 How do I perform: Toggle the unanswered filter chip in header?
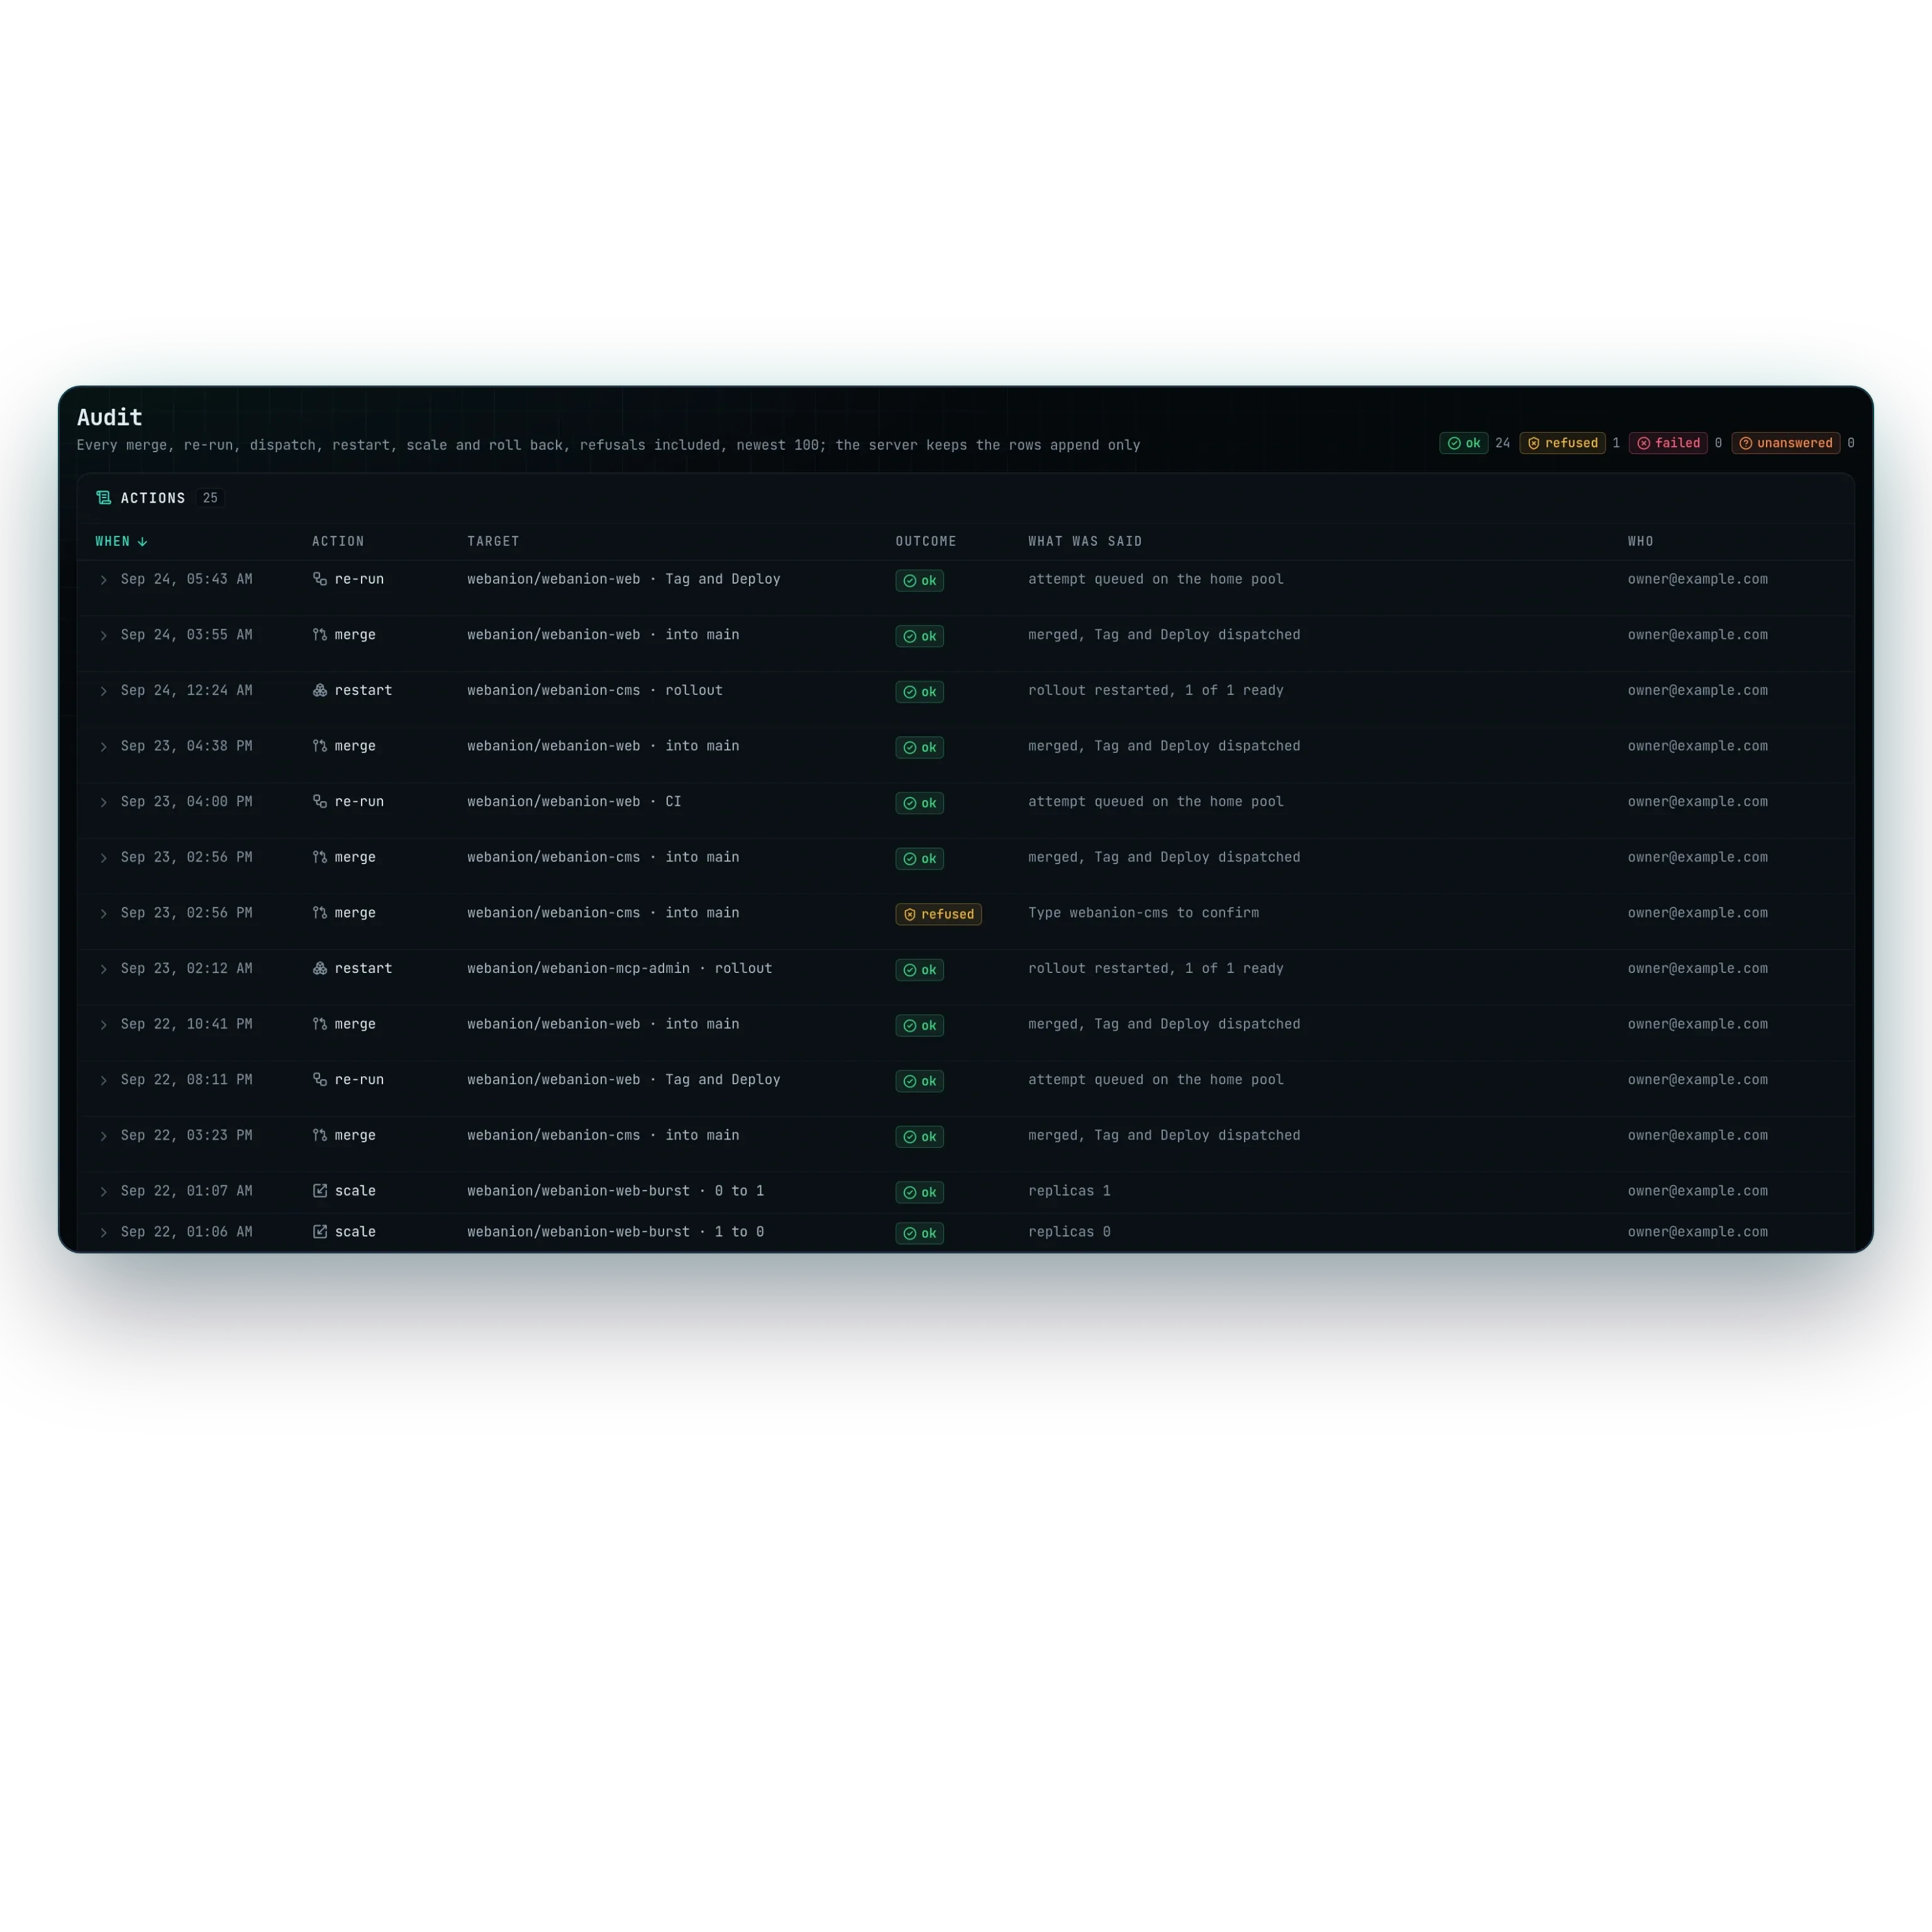[x=1785, y=443]
